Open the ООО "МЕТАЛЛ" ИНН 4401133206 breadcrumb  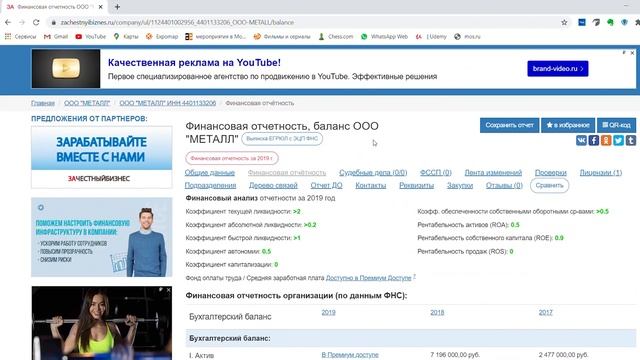pos(168,103)
